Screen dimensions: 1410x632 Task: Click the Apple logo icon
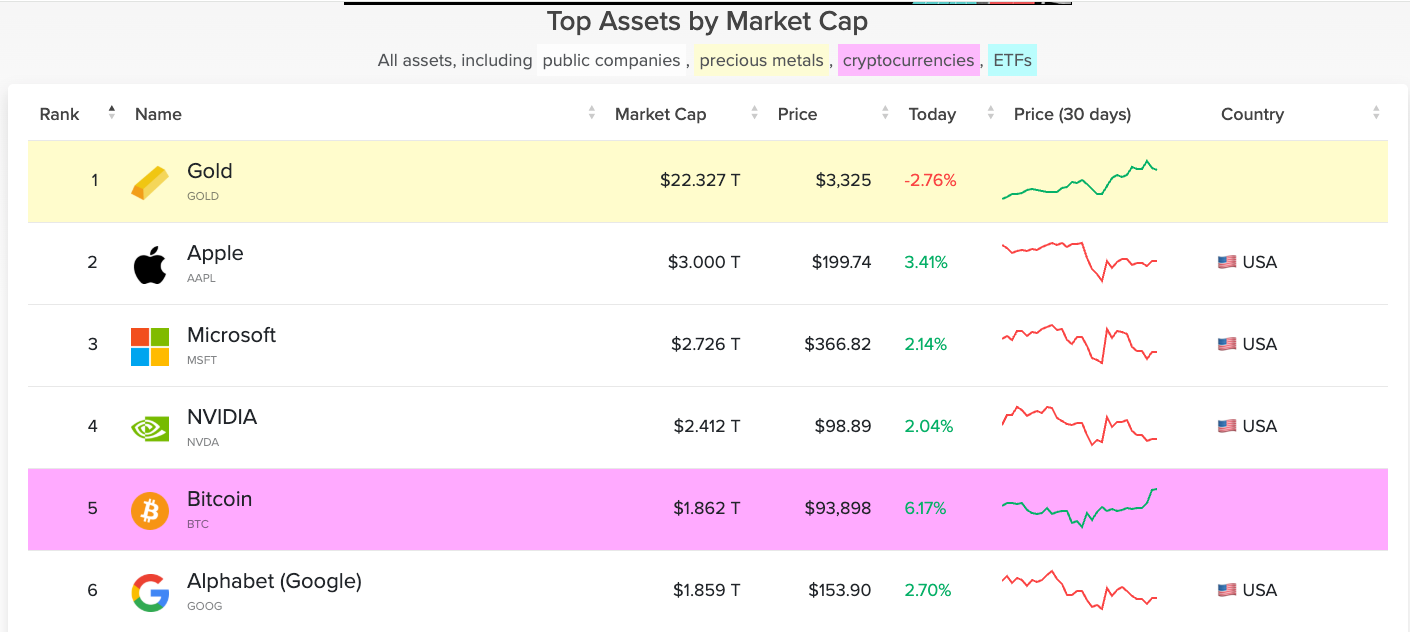coord(150,264)
